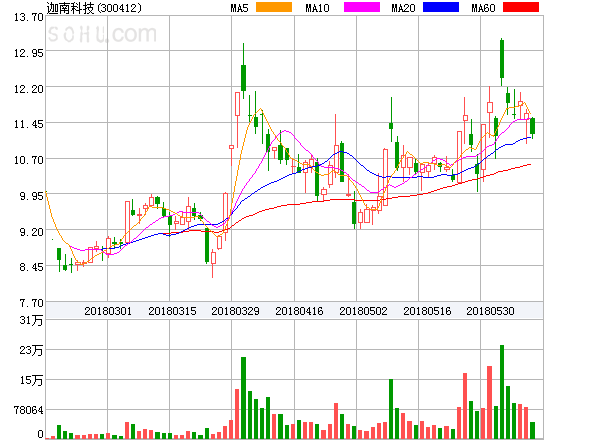Click the 20180416 date label
This screenshot has width=600, height=440.
(x=299, y=311)
